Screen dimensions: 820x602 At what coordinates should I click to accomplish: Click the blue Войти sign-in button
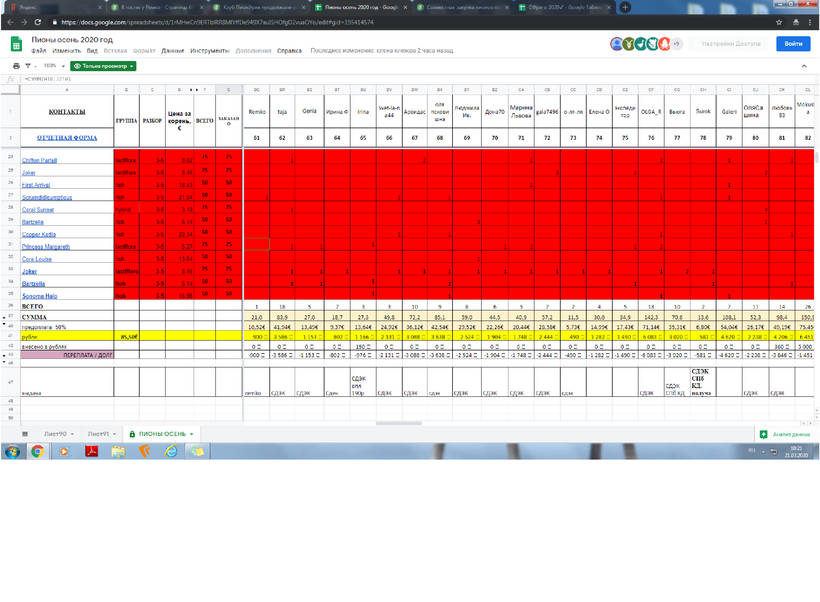pos(792,44)
